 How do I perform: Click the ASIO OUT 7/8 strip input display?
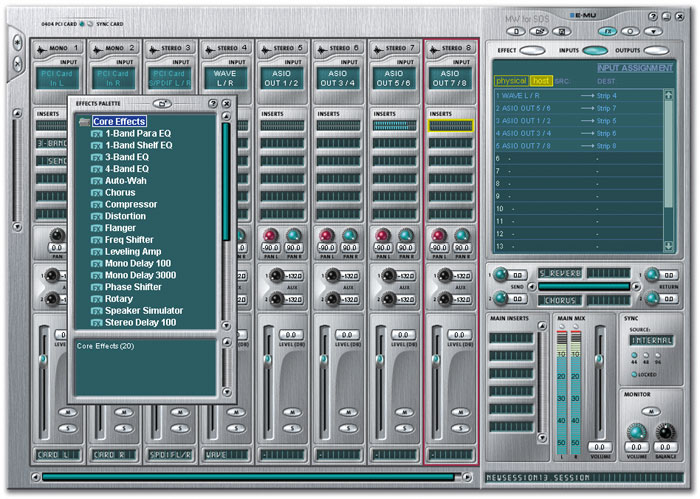(451, 78)
